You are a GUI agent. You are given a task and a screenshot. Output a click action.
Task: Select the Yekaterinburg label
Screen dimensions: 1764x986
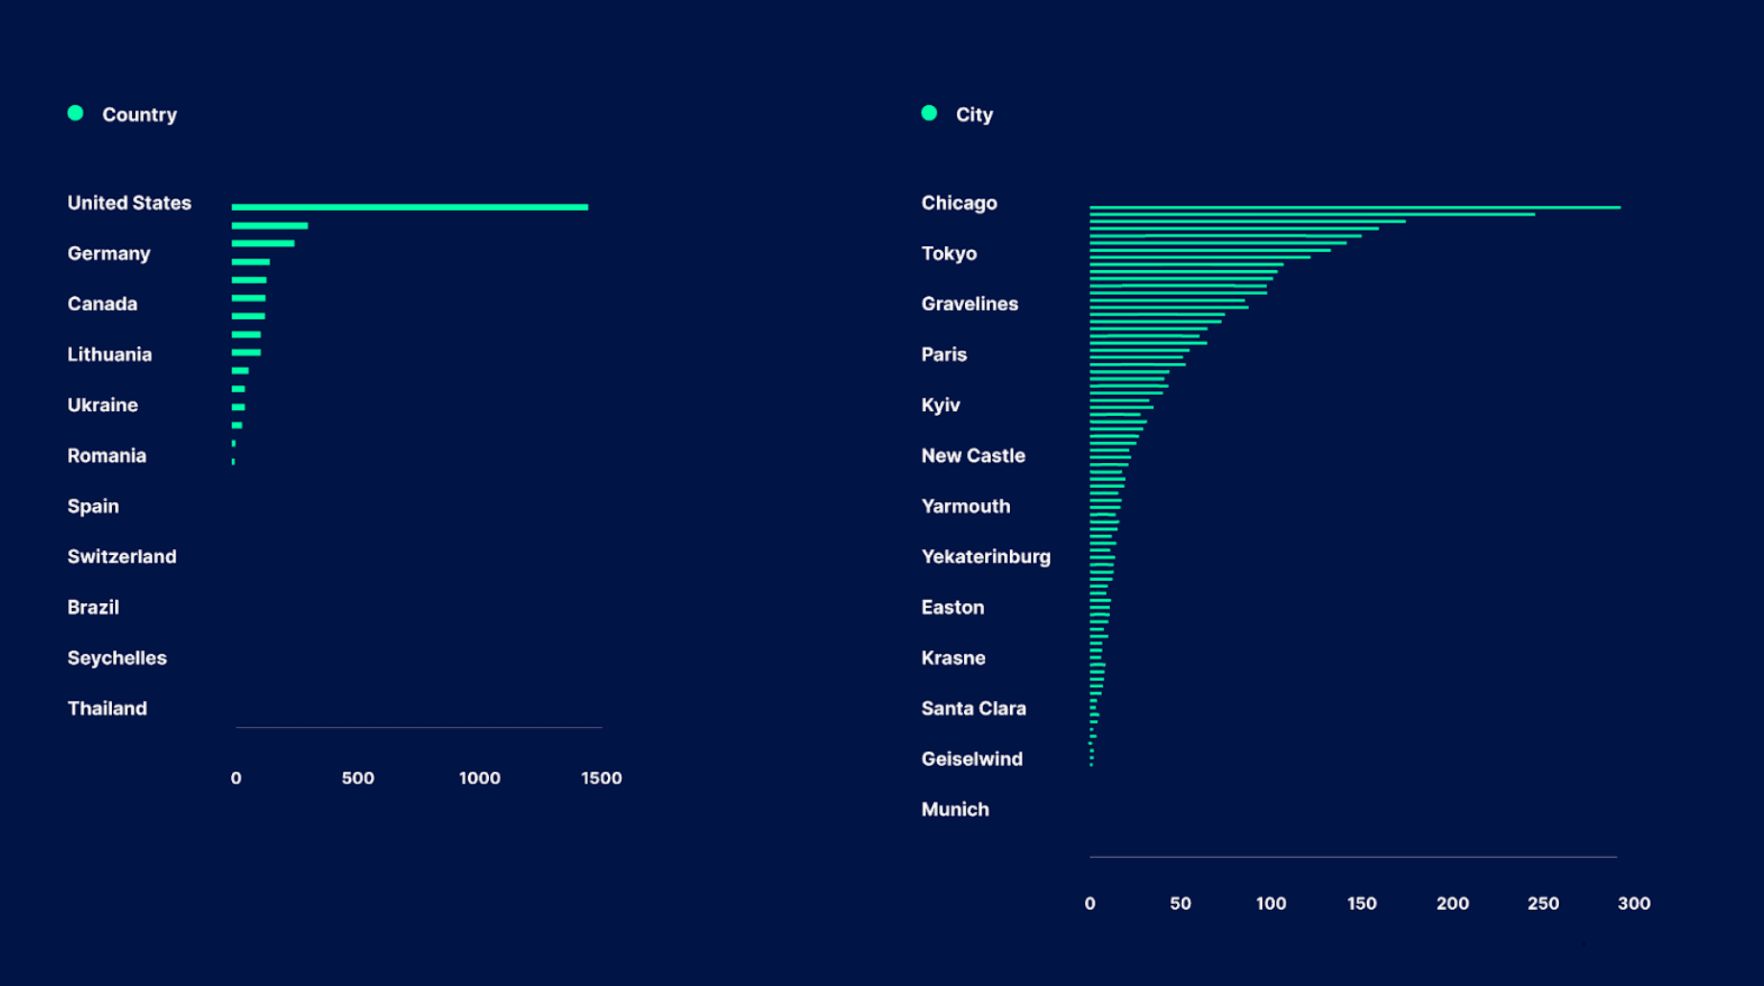coord(985,557)
